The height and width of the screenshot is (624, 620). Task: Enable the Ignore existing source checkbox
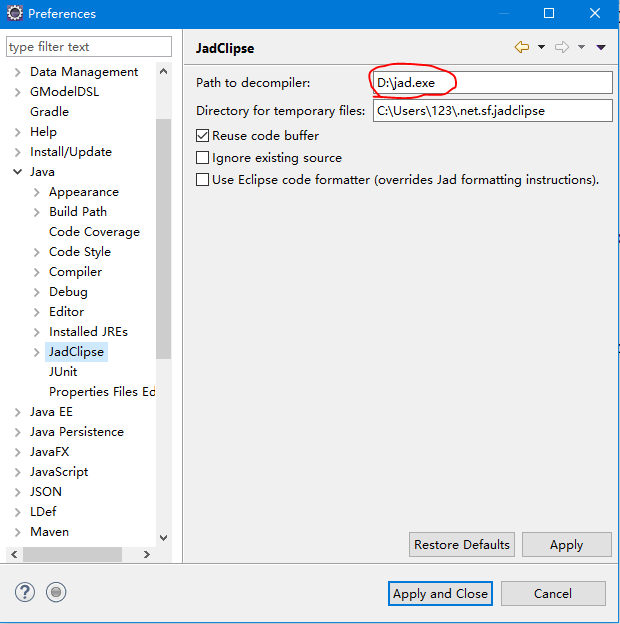coord(202,158)
